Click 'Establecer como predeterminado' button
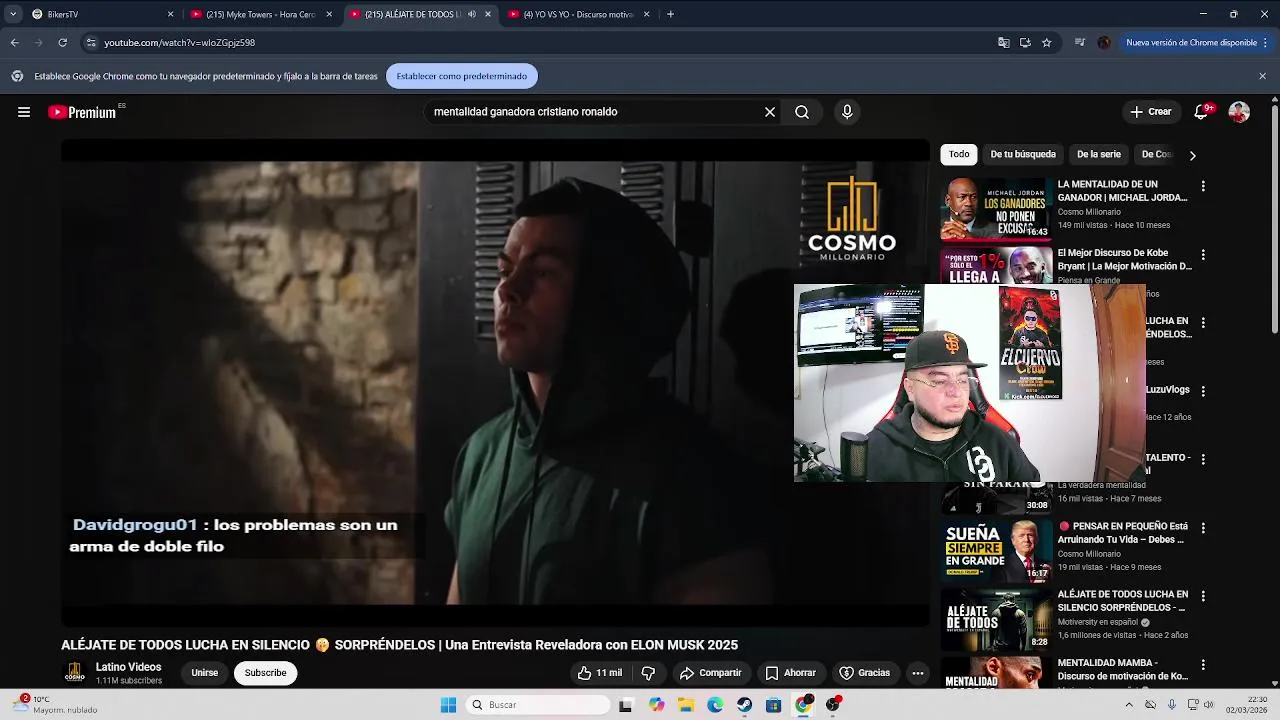The width and height of the screenshot is (1280, 720). tap(462, 76)
